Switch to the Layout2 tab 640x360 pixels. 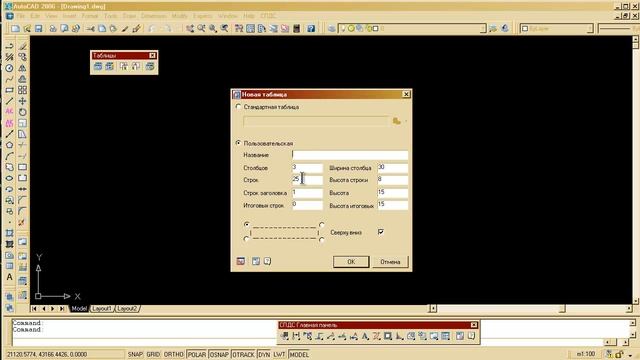(x=127, y=309)
